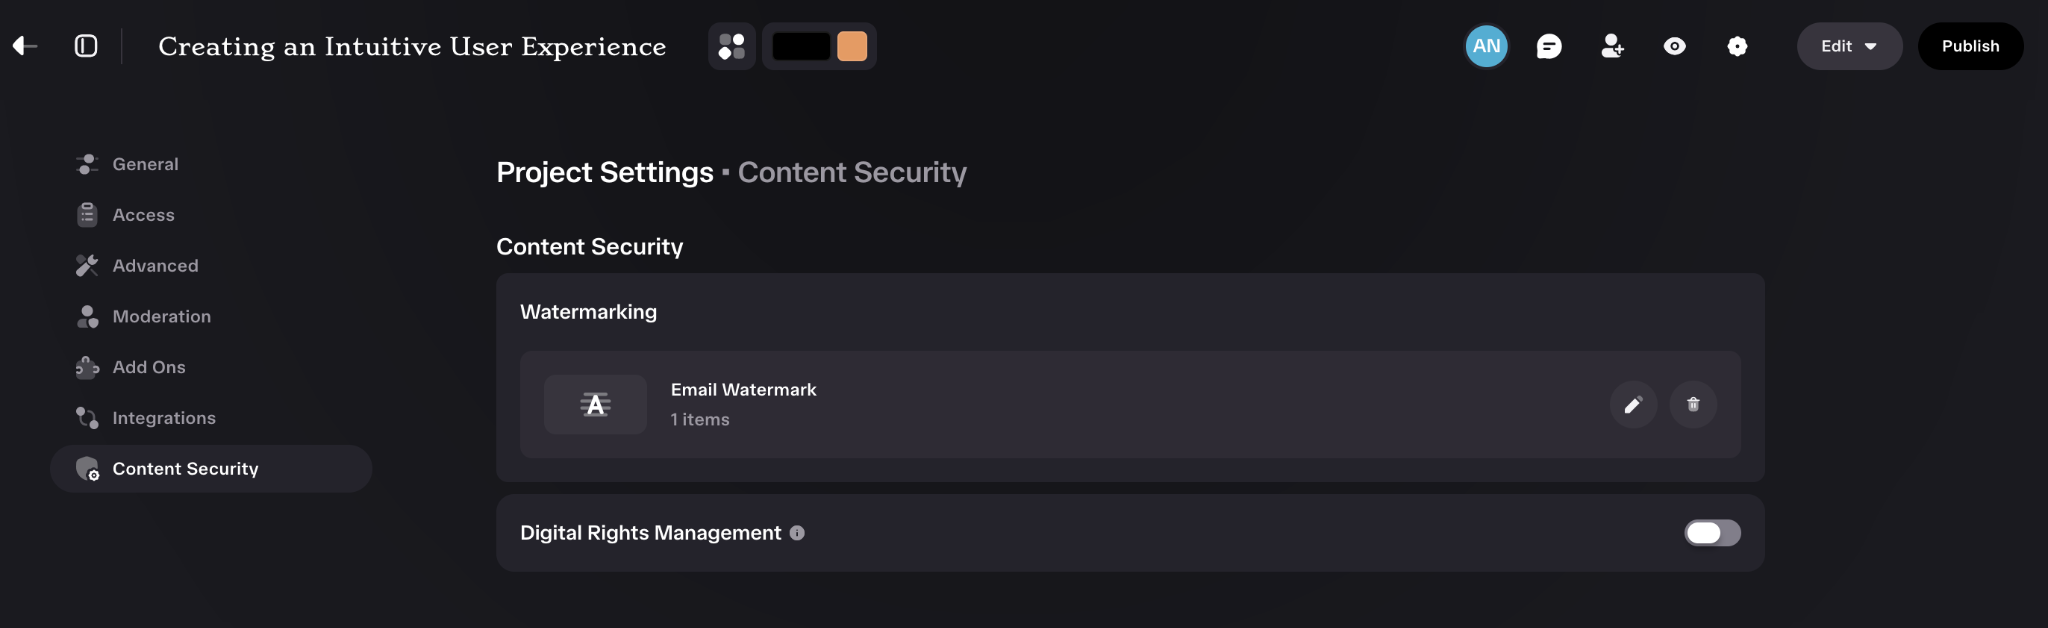Click the add collaborator icon
The image size is (2048, 628).
(x=1612, y=46)
